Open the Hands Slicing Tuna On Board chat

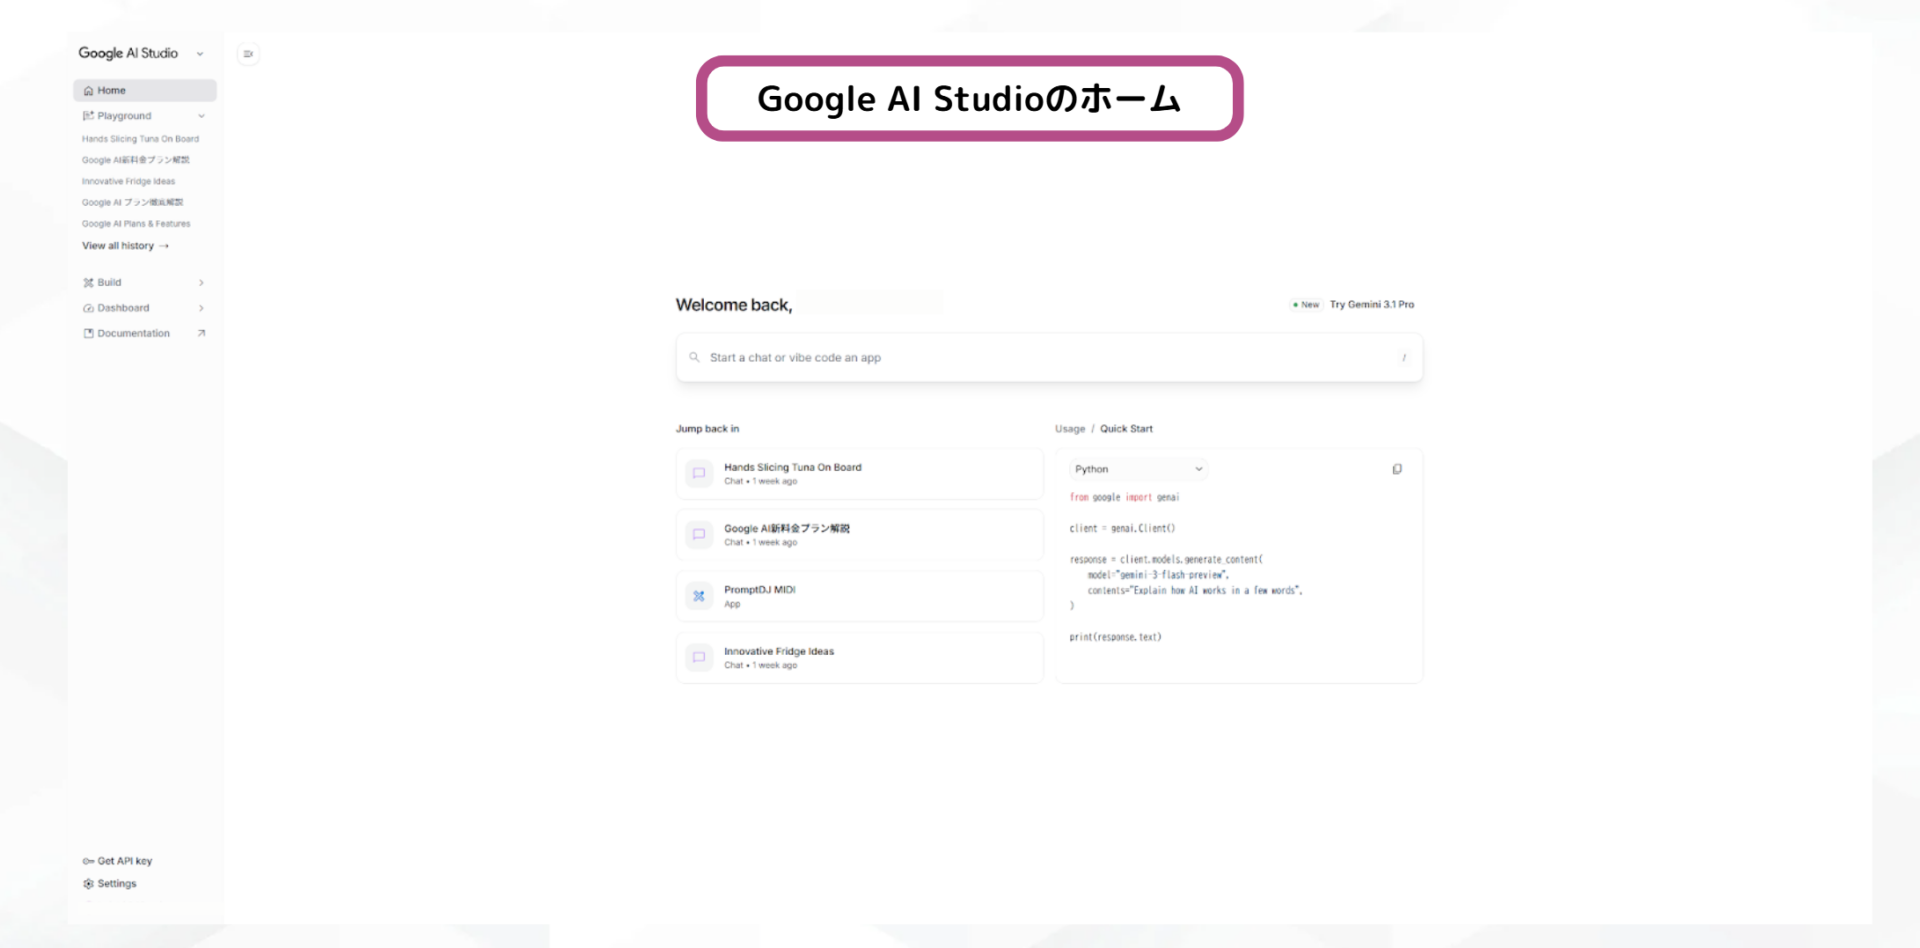859,473
